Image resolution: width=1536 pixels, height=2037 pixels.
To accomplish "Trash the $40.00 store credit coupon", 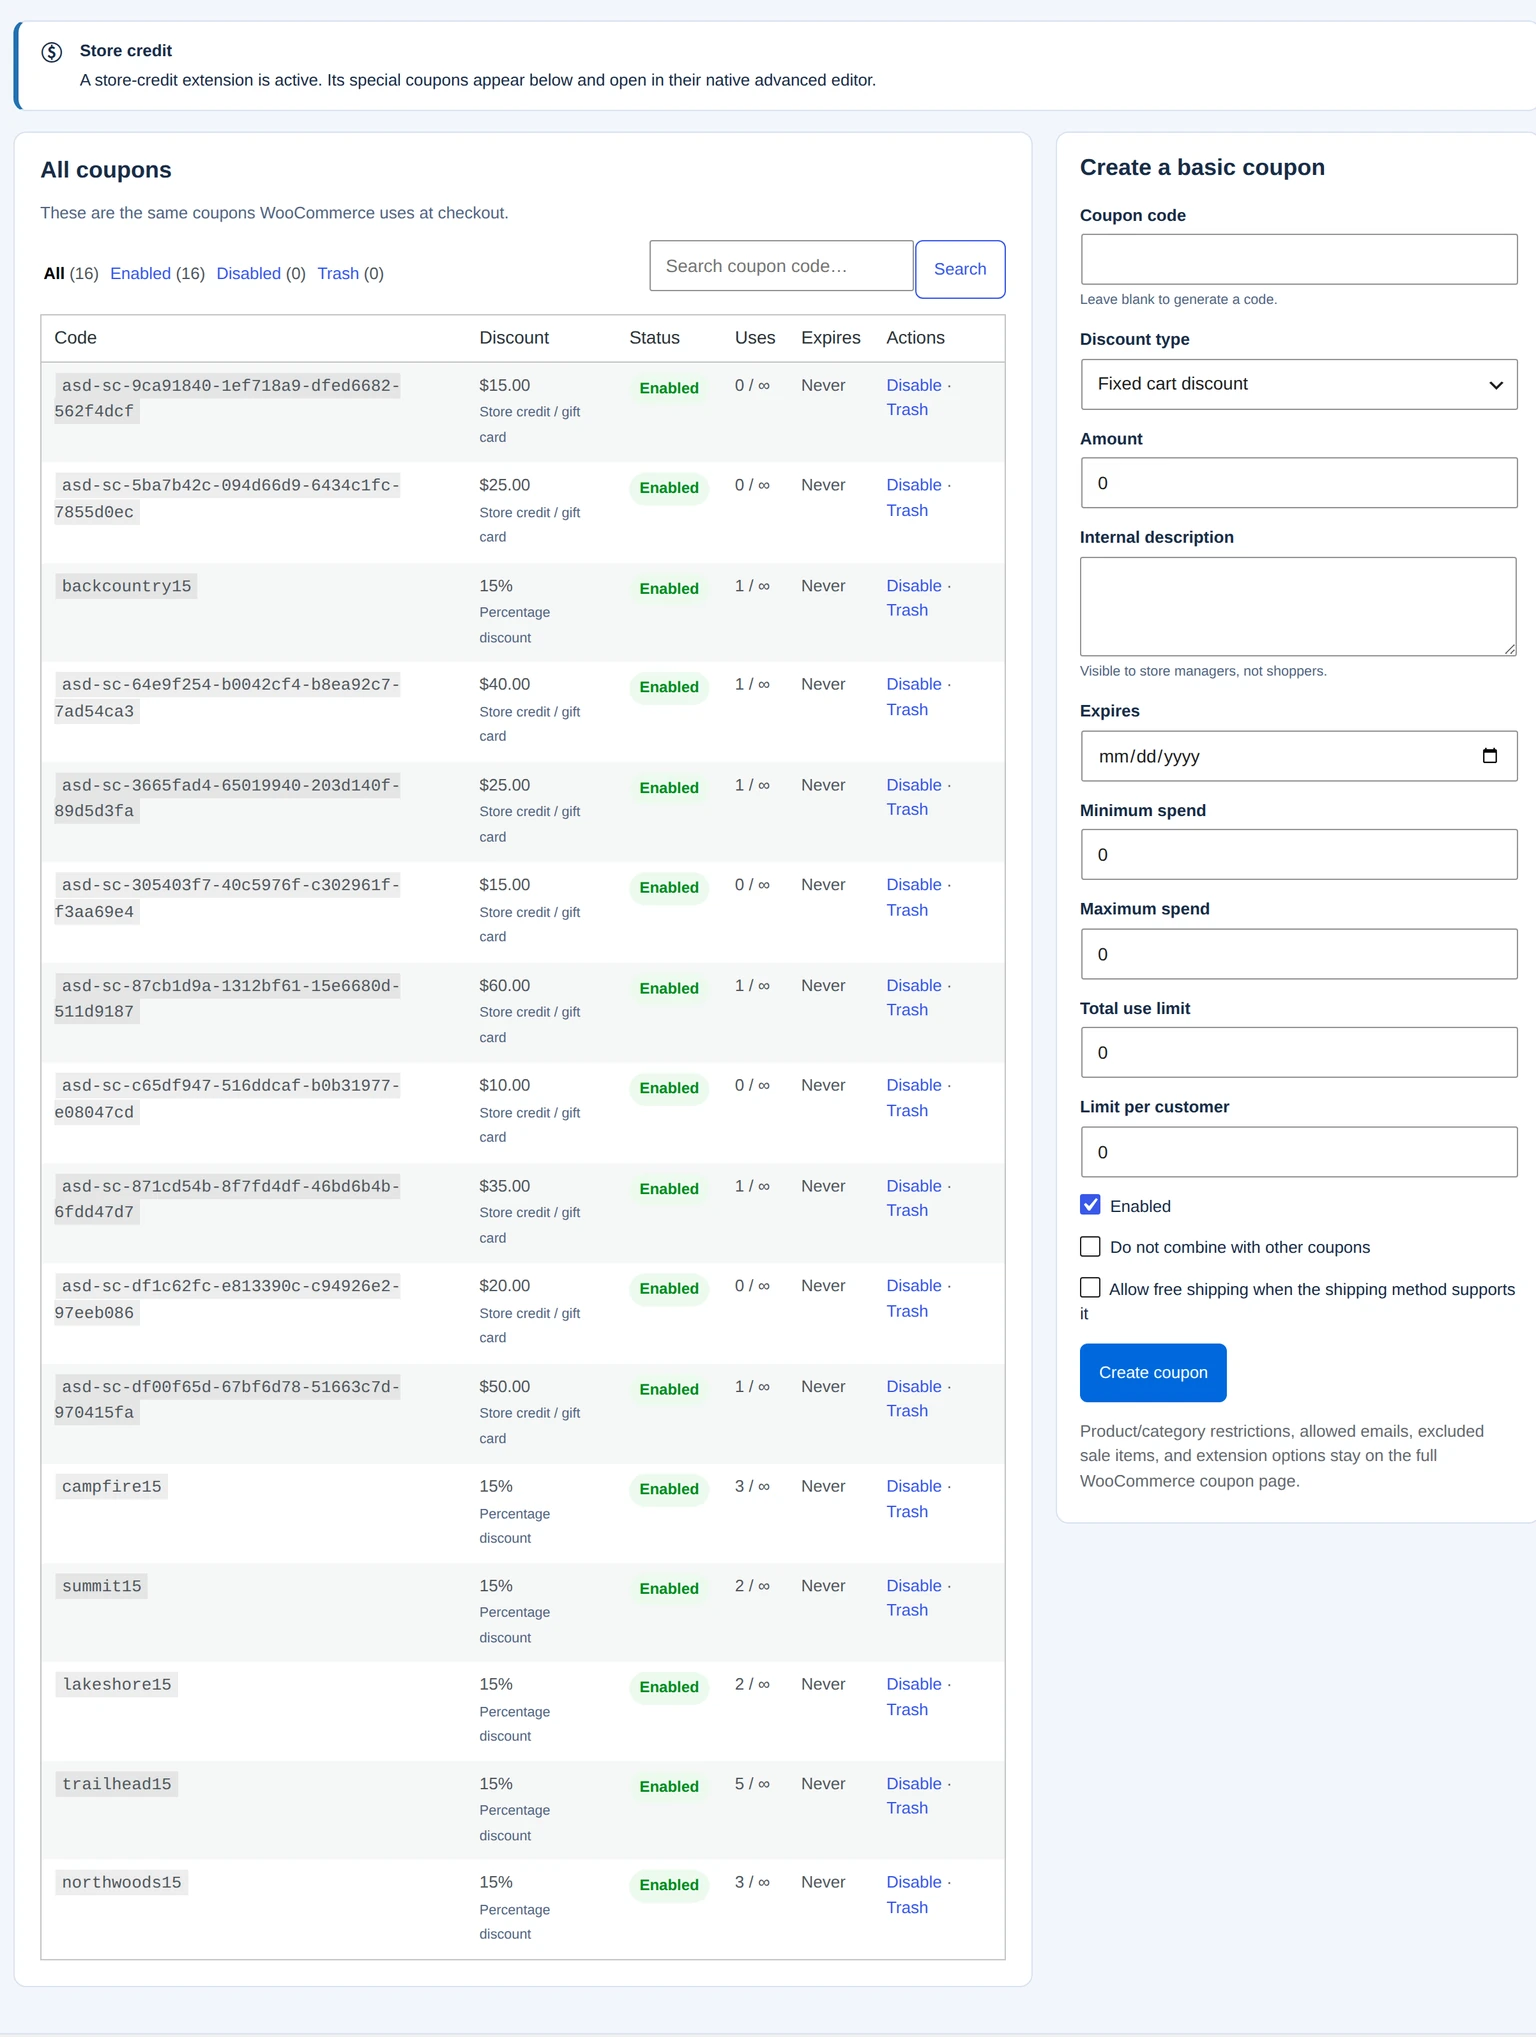I will click(907, 709).
